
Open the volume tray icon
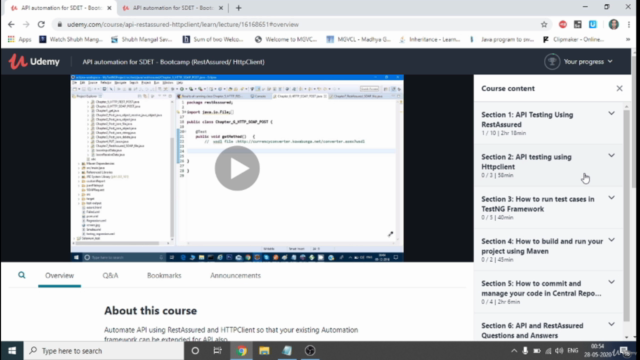(559, 351)
